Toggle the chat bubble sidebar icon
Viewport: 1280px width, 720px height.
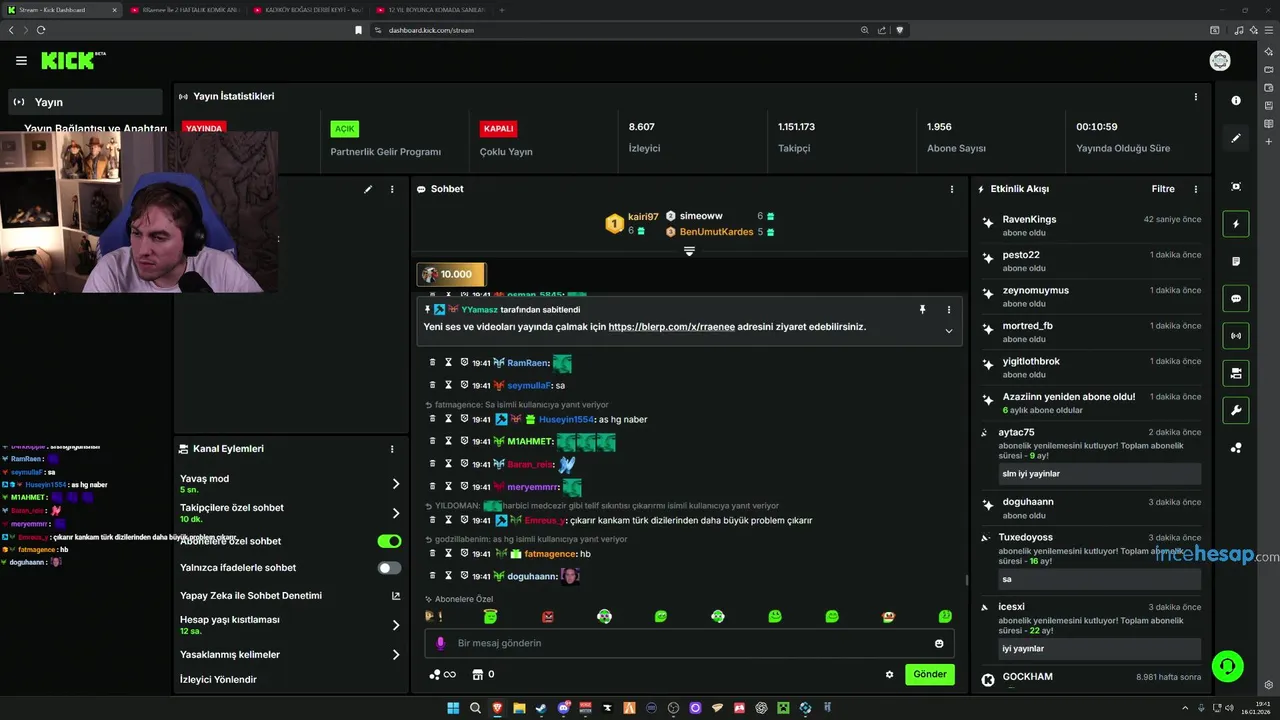click(1236, 298)
